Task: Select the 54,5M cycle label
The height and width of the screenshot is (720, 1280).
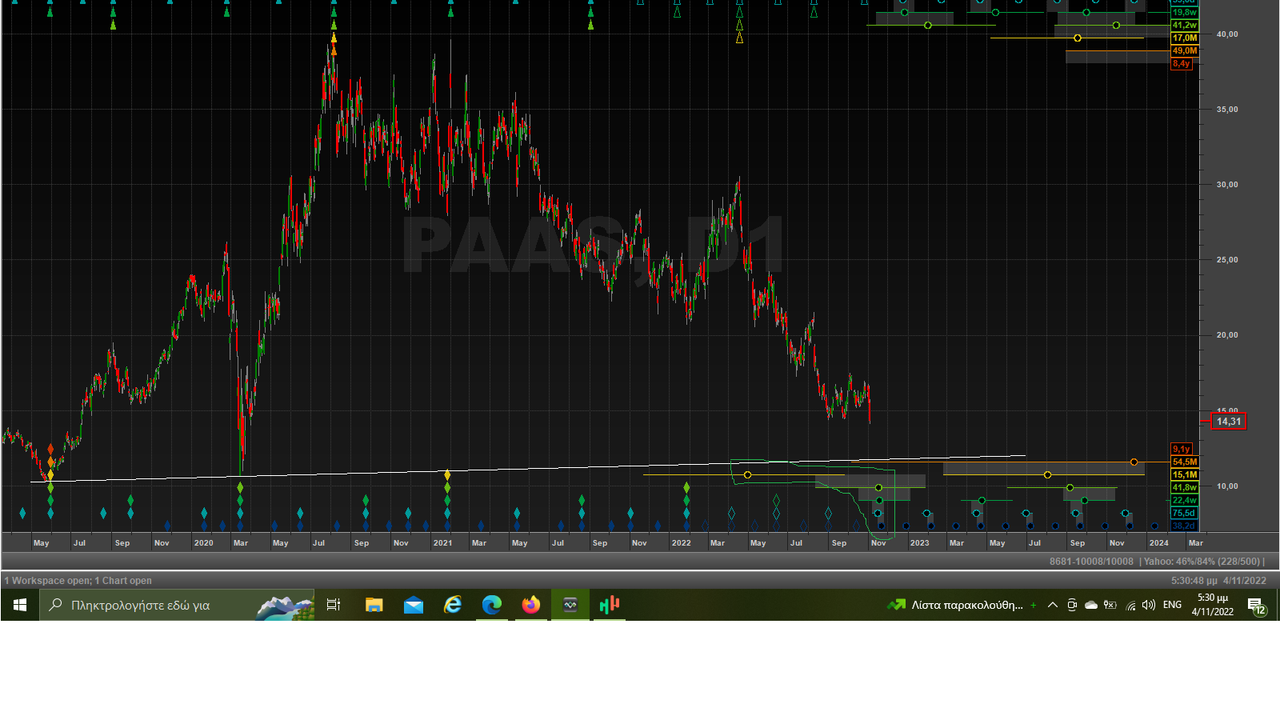Action: click(x=1184, y=462)
